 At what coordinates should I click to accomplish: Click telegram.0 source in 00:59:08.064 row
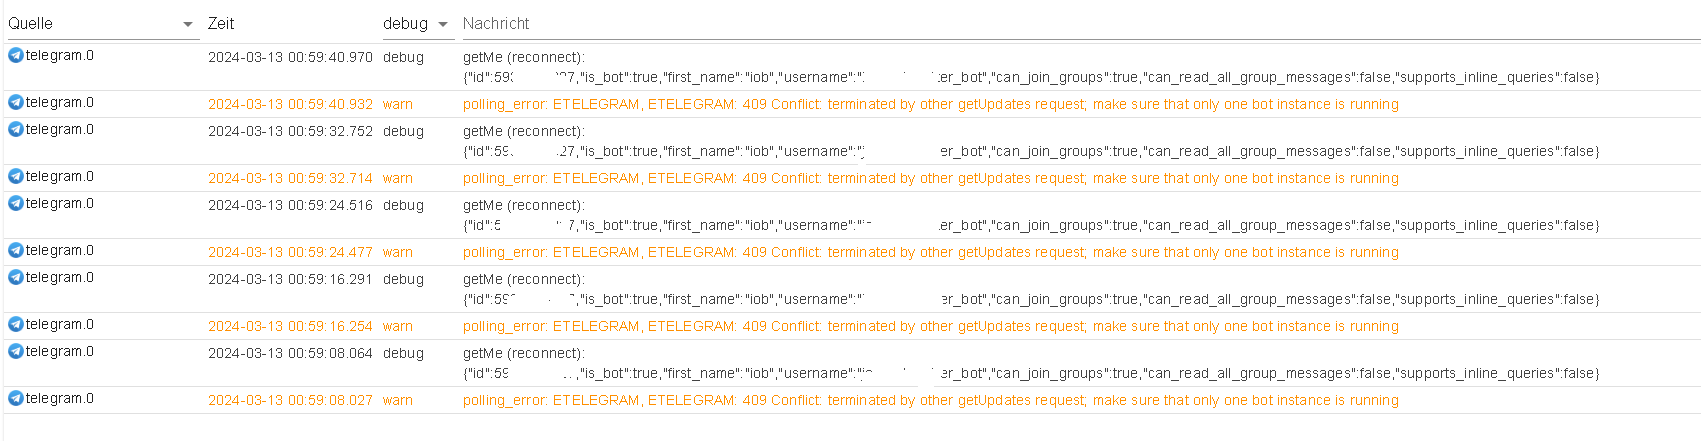[59, 351]
